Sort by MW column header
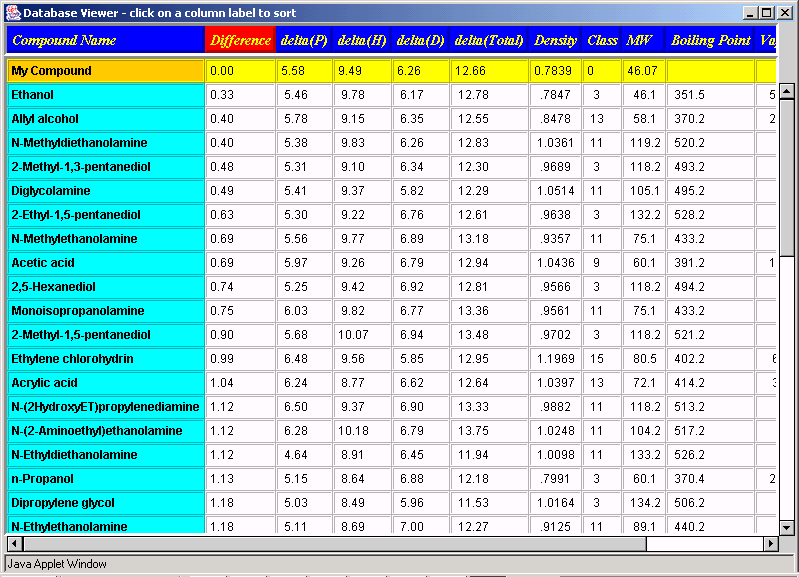The height and width of the screenshot is (577, 799). (x=638, y=41)
